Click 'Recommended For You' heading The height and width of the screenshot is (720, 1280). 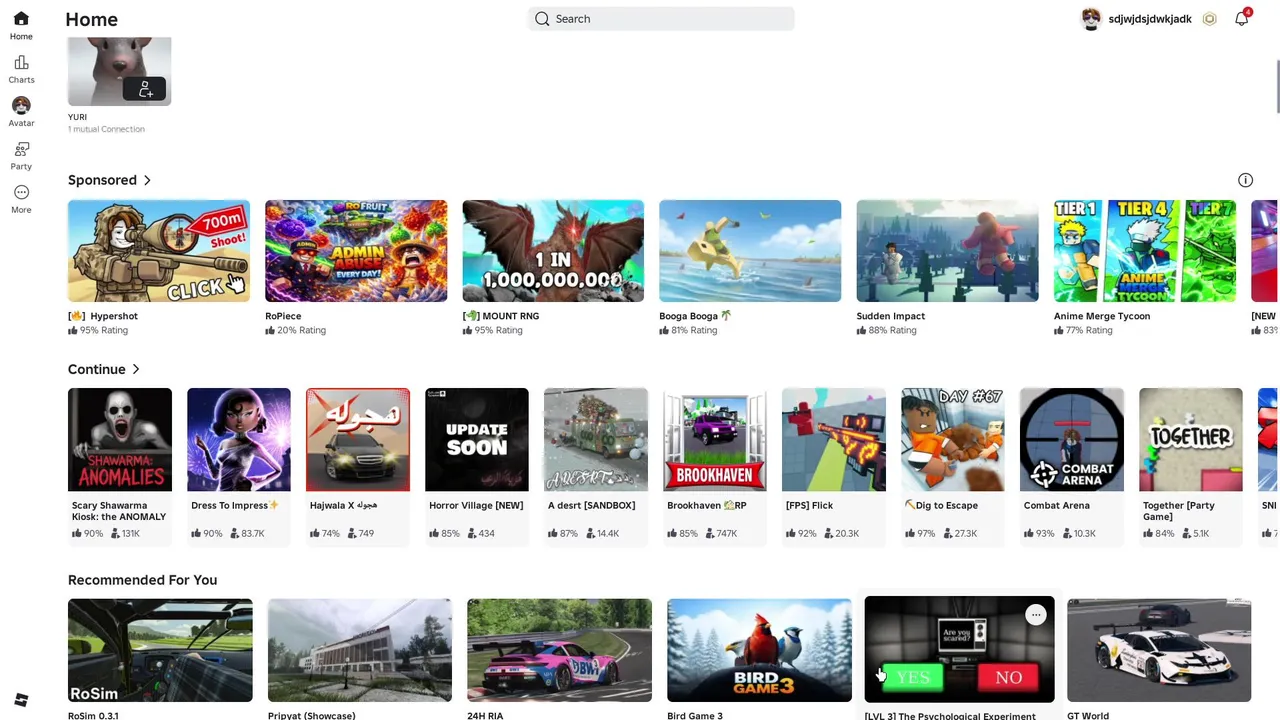click(x=142, y=580)
